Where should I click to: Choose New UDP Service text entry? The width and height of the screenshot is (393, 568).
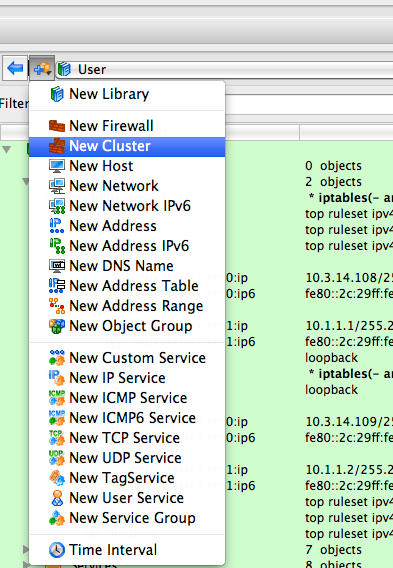coord(125,458)
